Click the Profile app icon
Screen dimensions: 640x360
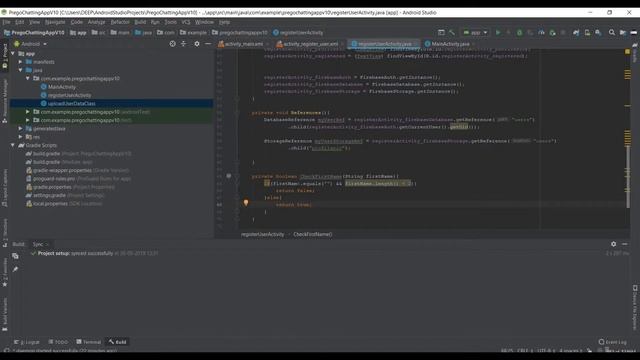coord(541,33)
